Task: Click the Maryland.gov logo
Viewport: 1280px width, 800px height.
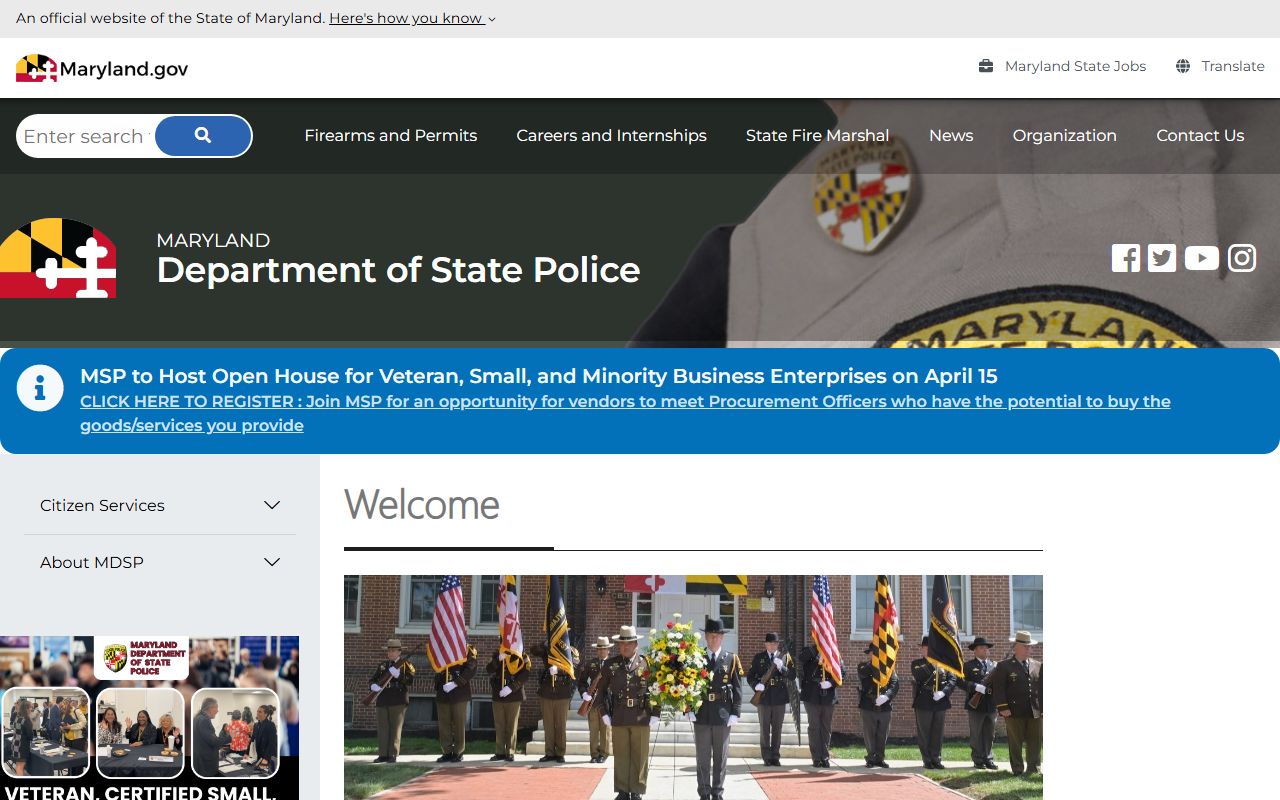Action: 102,68
